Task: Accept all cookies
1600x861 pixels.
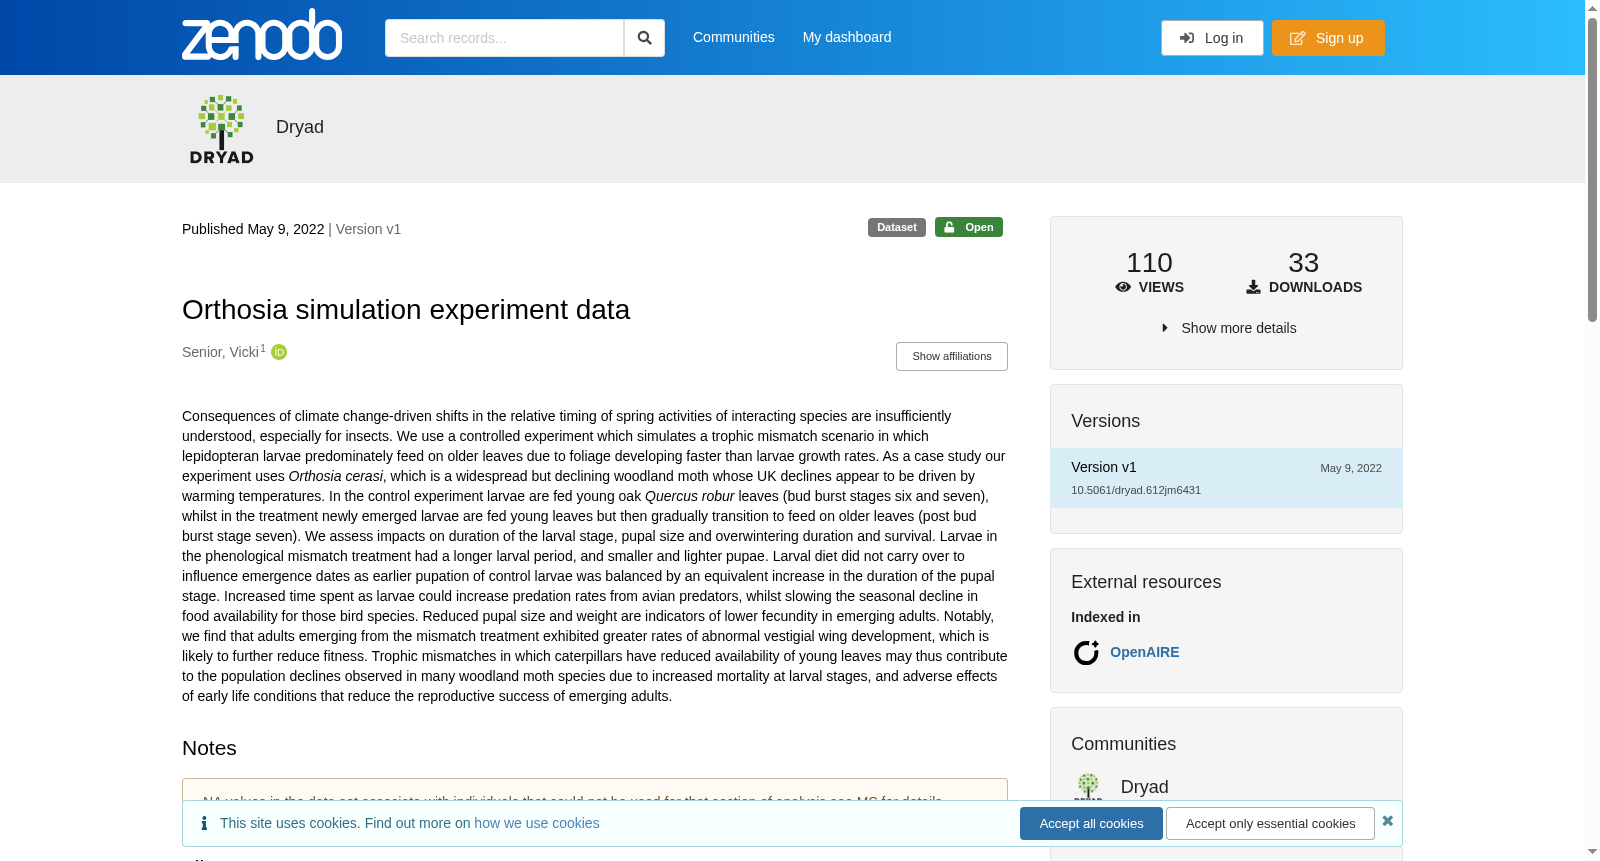Action: click(x=1091, y=824)
